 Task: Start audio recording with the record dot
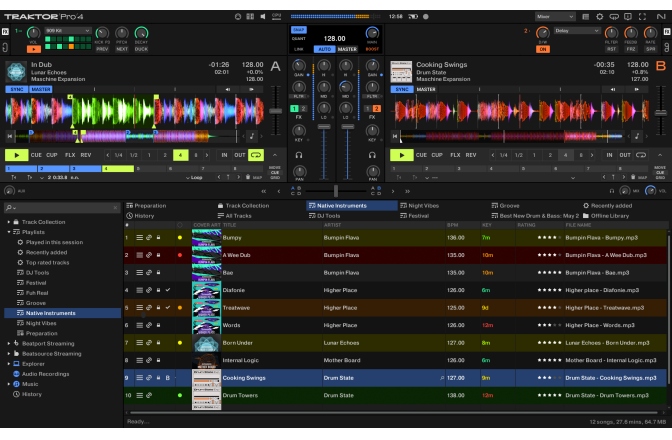click(426, 17)
